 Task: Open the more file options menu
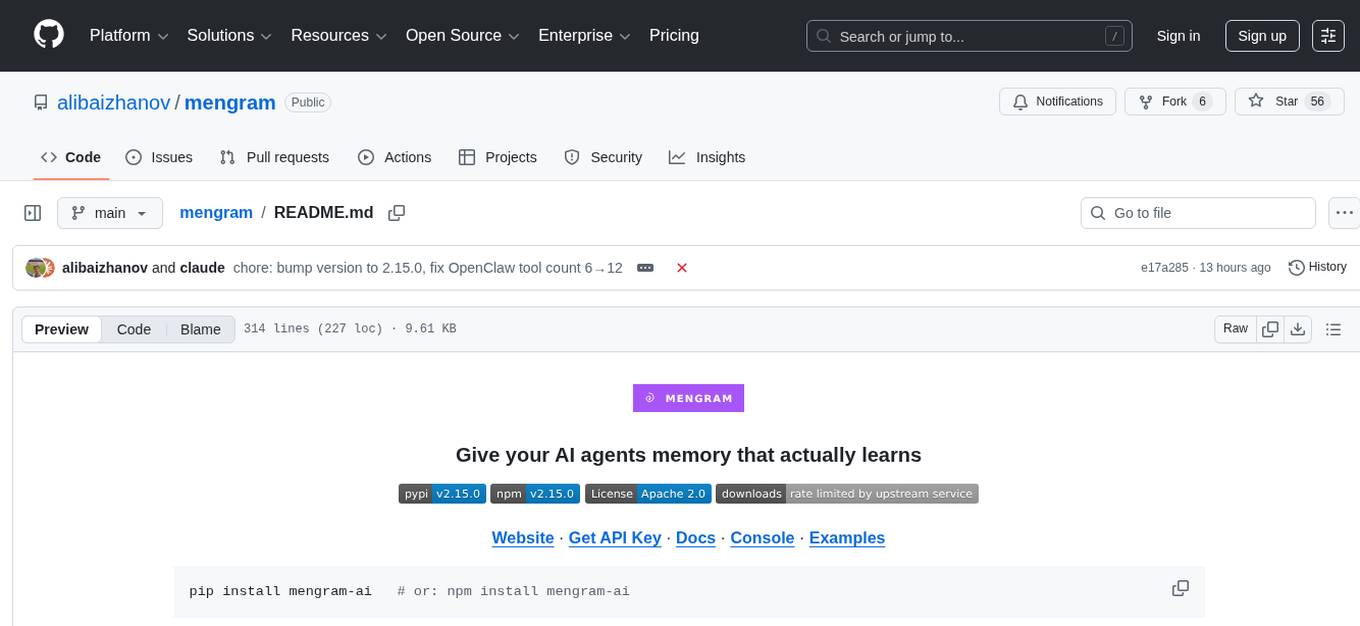point(1344,212)
